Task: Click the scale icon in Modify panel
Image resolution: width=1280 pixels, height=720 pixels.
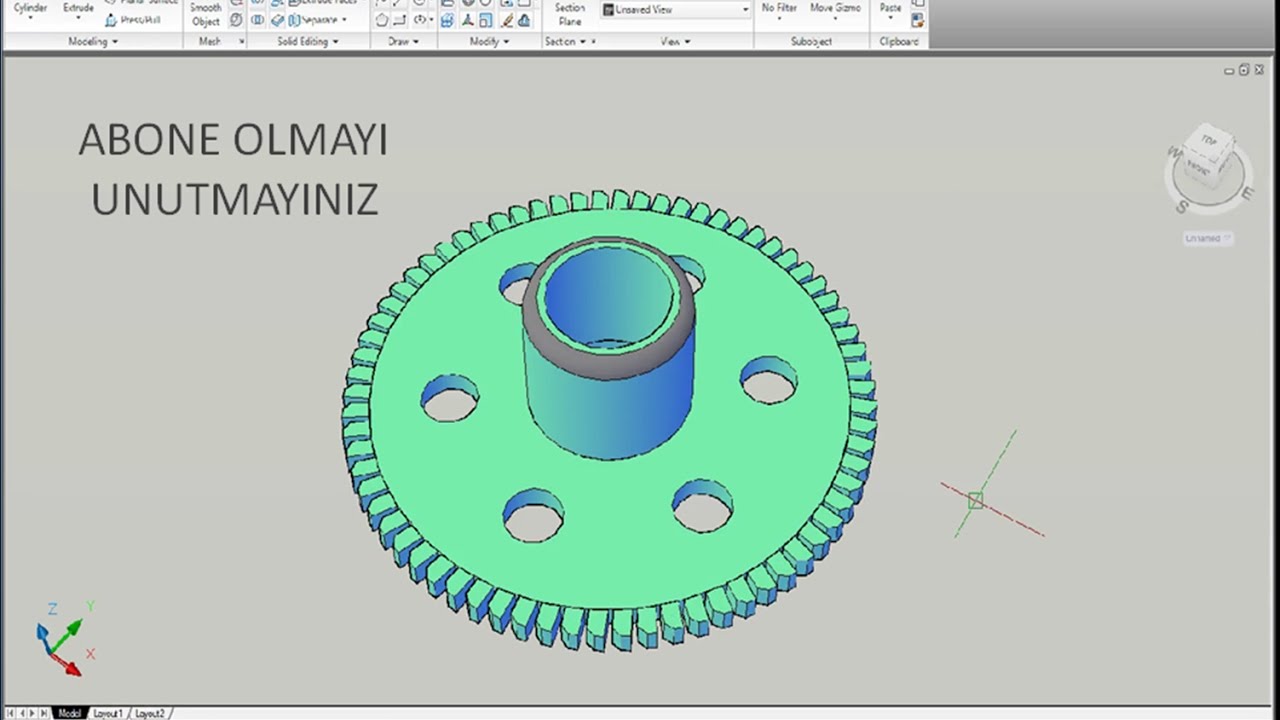Action: 484,20
